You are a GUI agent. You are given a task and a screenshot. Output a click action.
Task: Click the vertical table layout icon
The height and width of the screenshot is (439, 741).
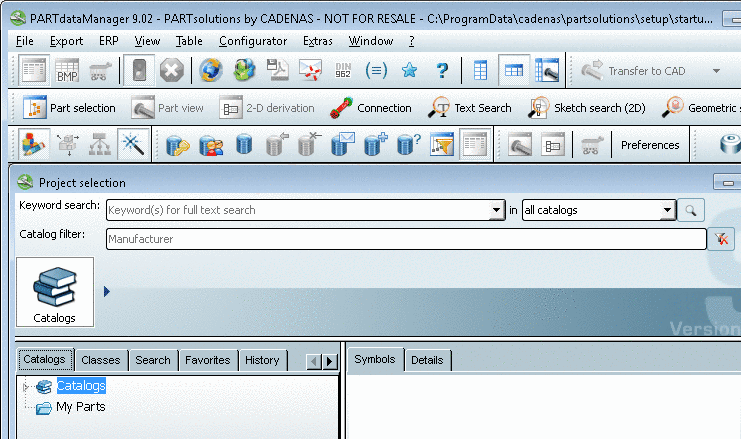[x=481, y=71]
